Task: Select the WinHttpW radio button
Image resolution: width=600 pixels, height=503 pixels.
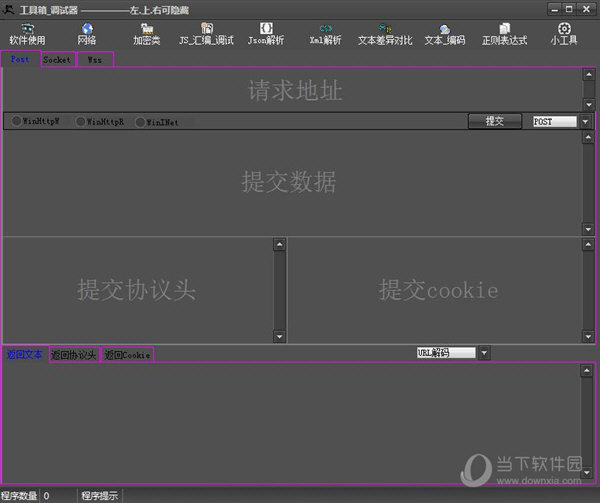Action: [17, 122]
